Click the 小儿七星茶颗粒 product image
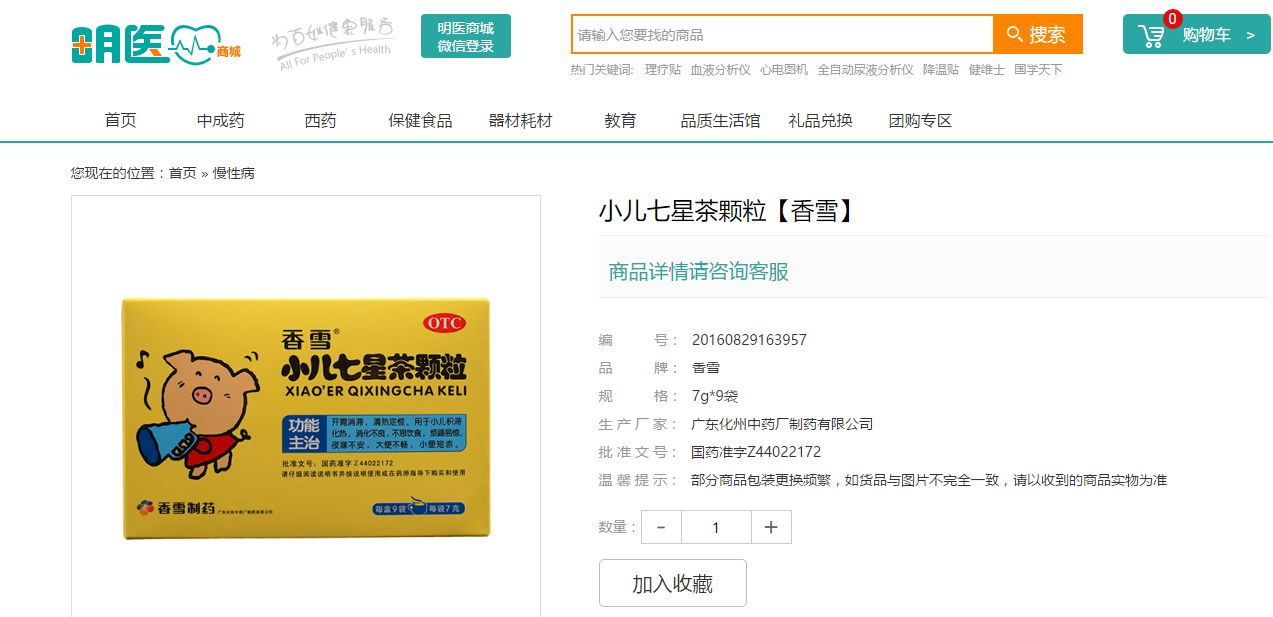 306,418
